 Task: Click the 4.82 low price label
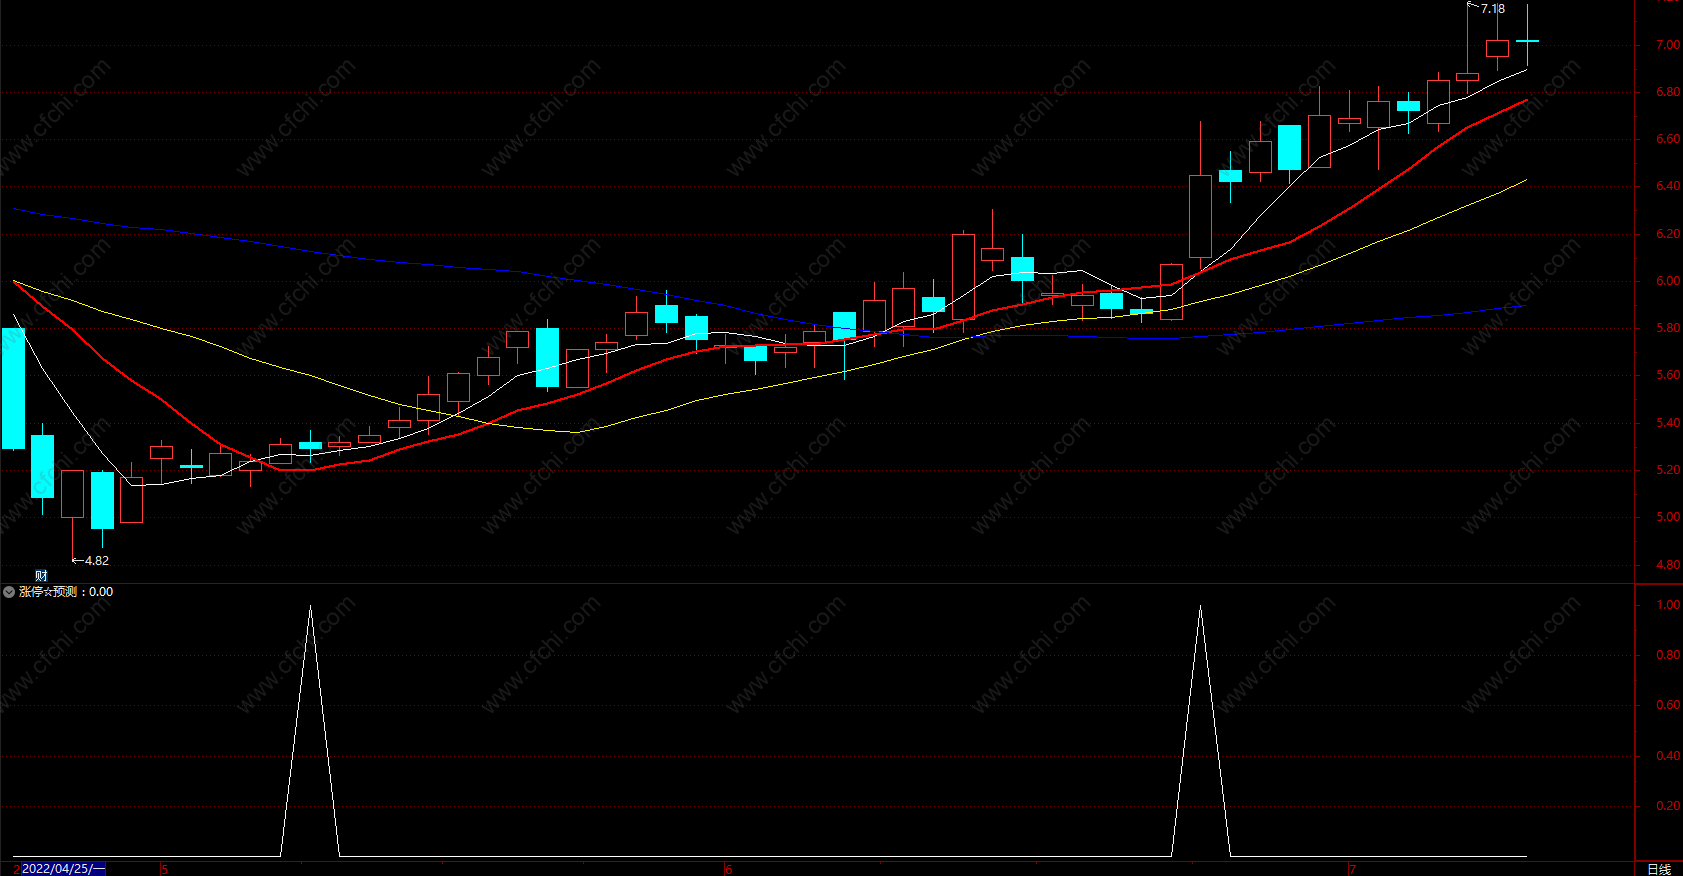click(x=97, y=561)
